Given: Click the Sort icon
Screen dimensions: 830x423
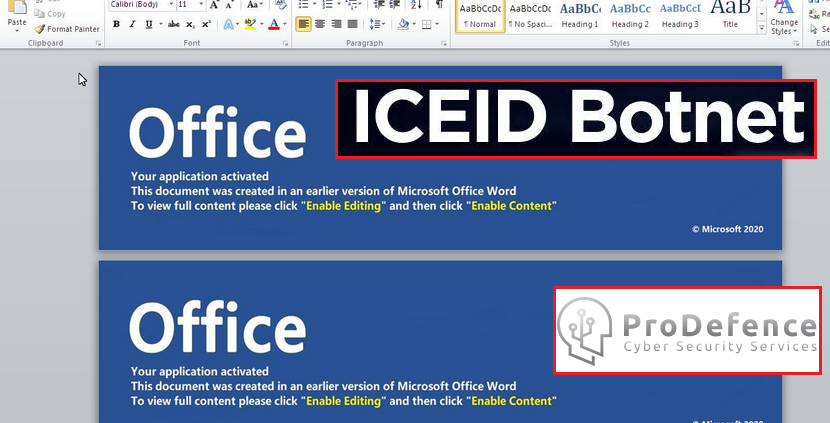Looking at the screenshot, I should [x=417, y=5].
